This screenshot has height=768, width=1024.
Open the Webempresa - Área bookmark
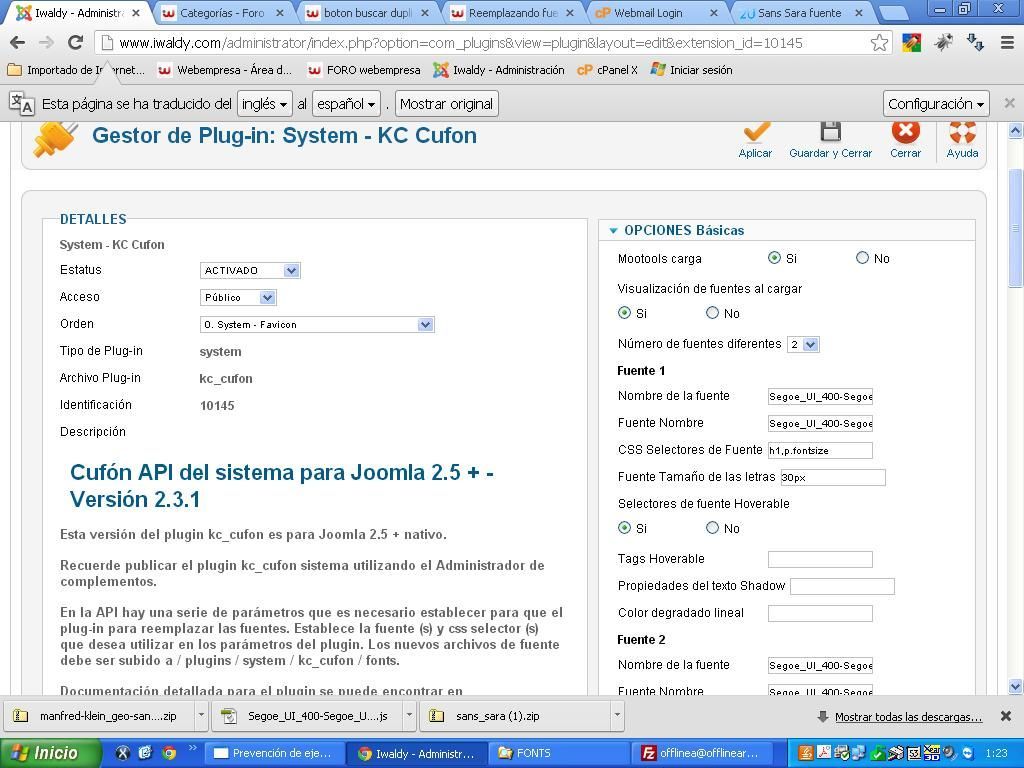coord(225,70)
